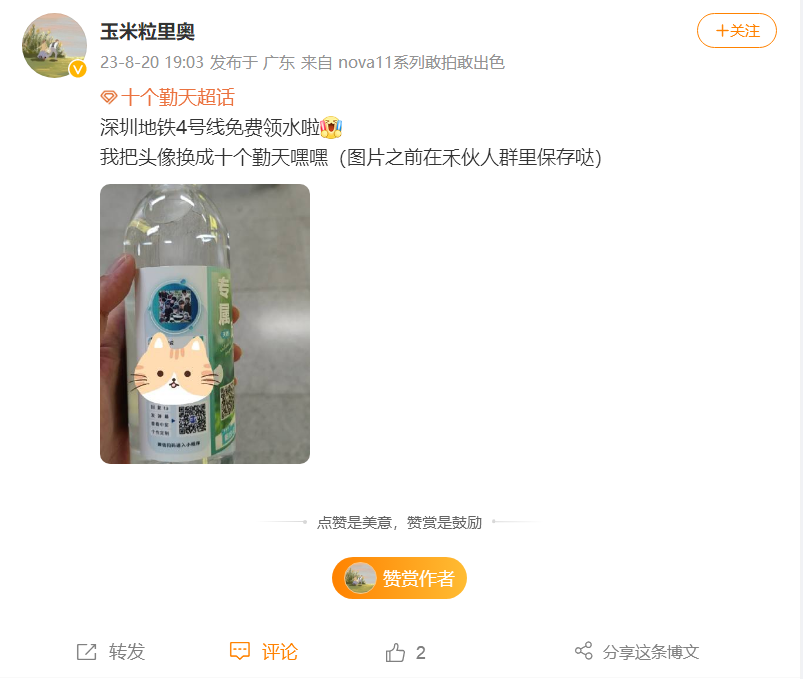Viewport: 803px width, 679px height.
Task: Click the small avatar inside the 赞赏作者 button
Action: coord(360,578)
